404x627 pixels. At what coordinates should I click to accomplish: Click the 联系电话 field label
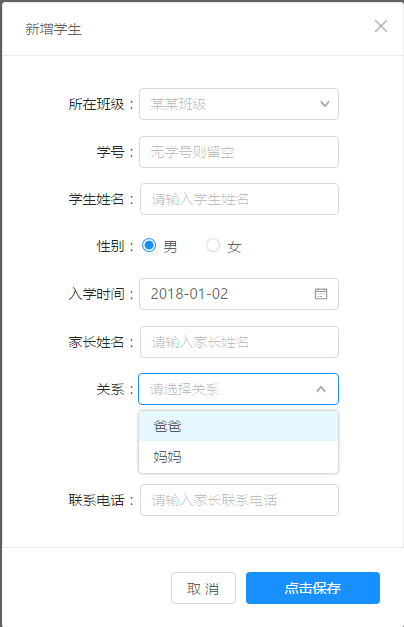(96, 500)
